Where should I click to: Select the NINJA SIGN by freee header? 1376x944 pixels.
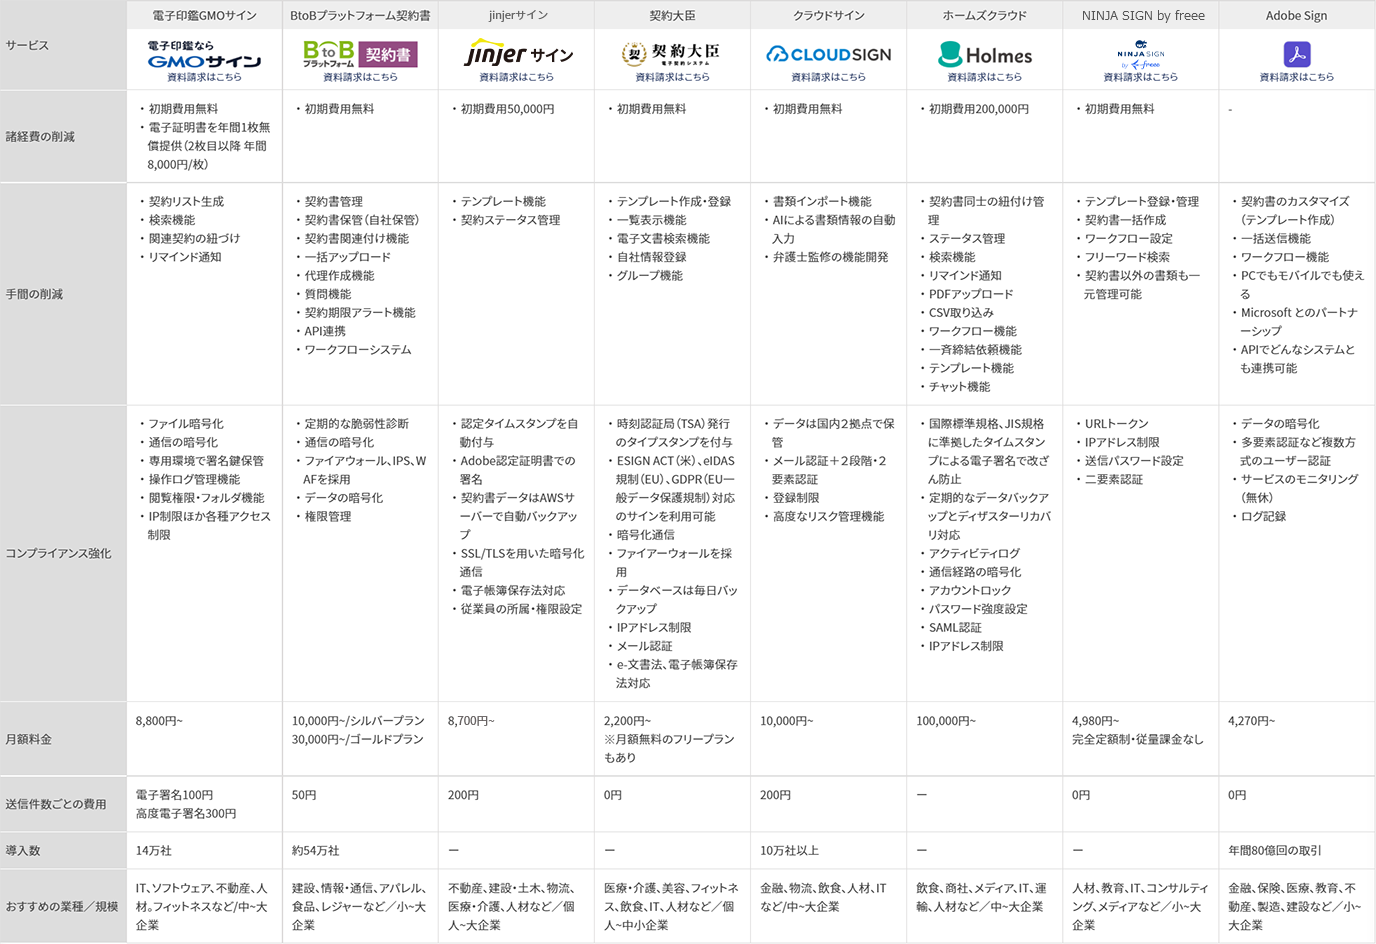coord(1141,16)
